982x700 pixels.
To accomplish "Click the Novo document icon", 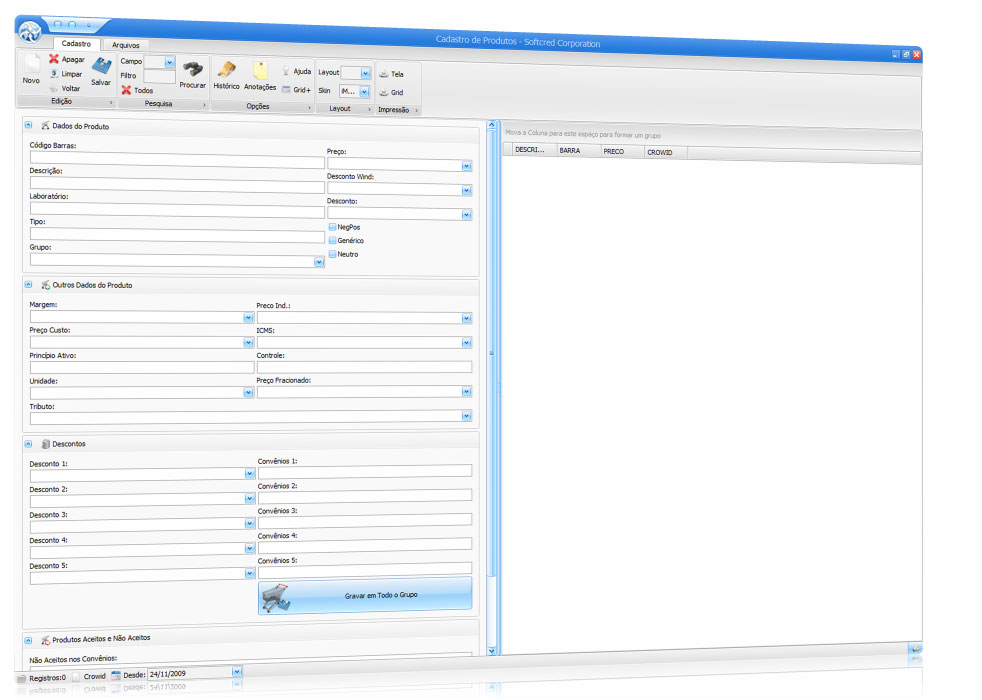I will coord(31,63).
